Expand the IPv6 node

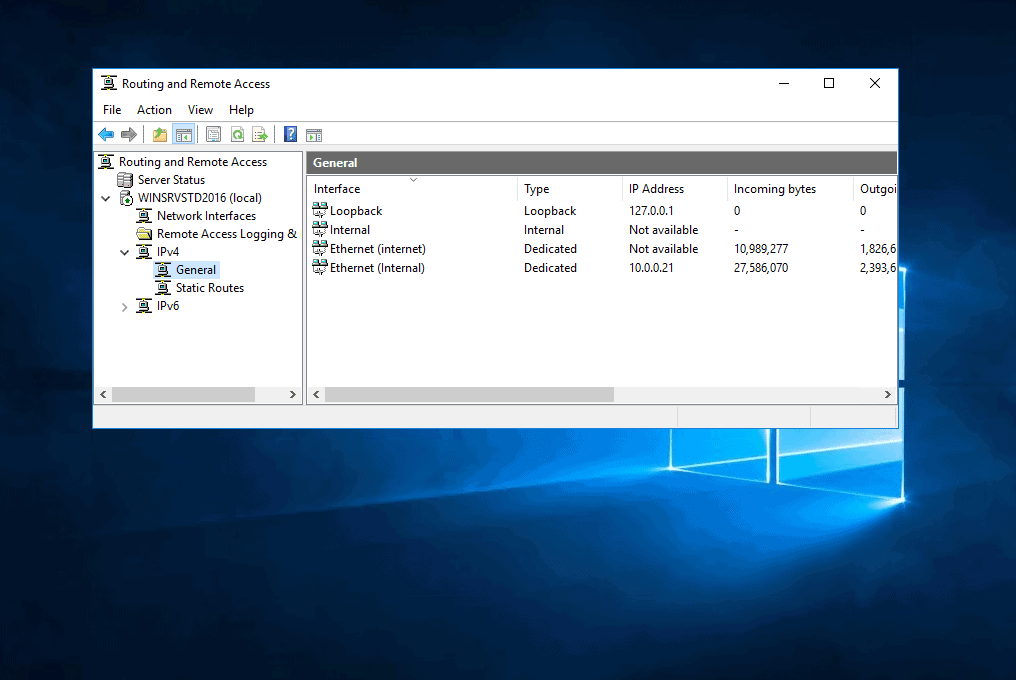[x=124, y=307]
